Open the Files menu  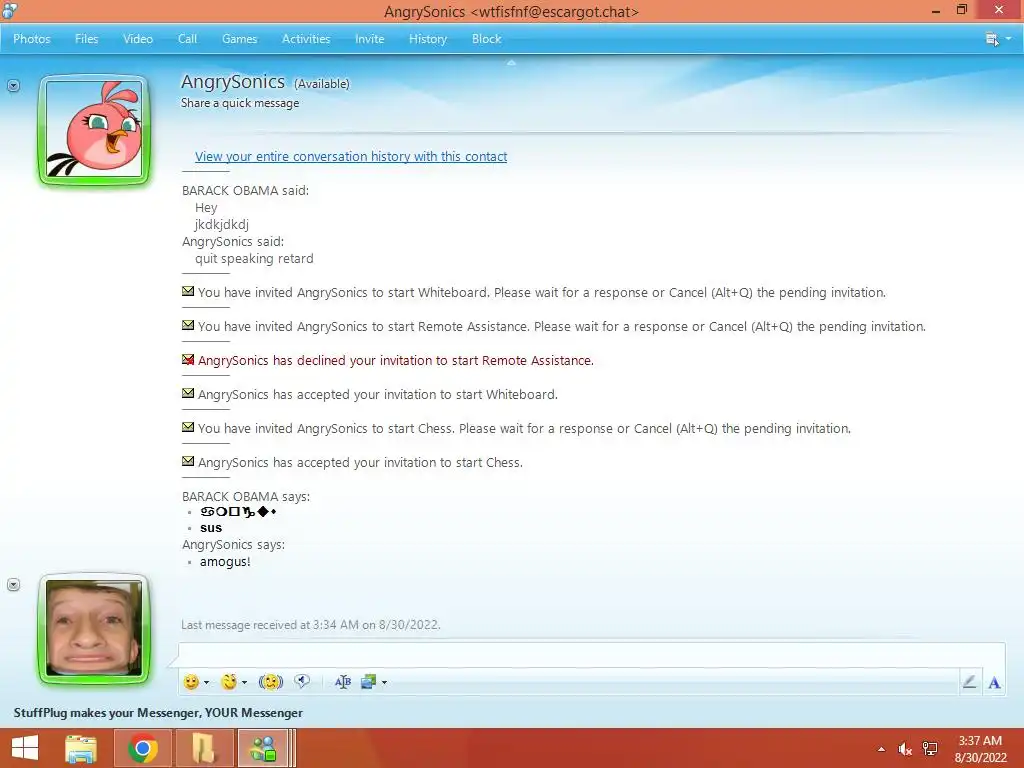tap(86, 39)
